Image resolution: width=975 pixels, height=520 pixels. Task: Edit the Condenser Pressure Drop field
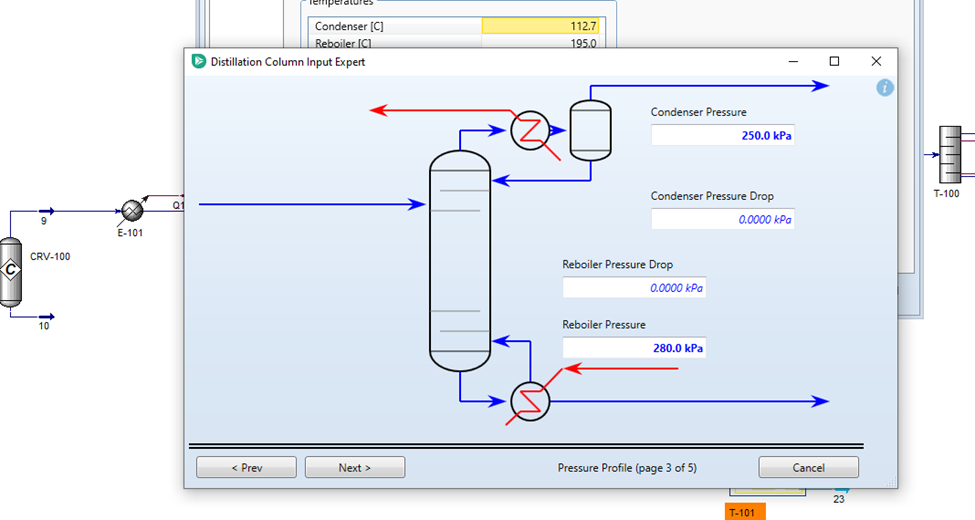tap(723, 219)
